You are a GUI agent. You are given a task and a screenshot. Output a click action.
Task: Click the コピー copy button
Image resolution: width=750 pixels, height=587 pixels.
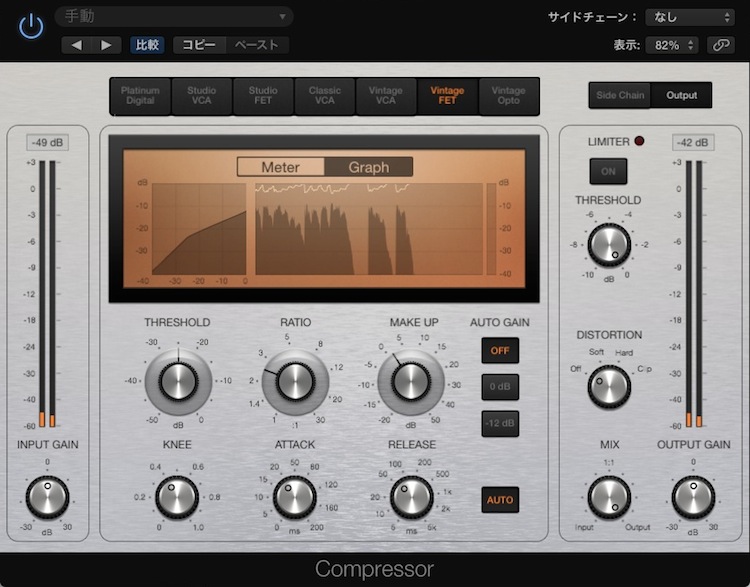pos(199,45)
